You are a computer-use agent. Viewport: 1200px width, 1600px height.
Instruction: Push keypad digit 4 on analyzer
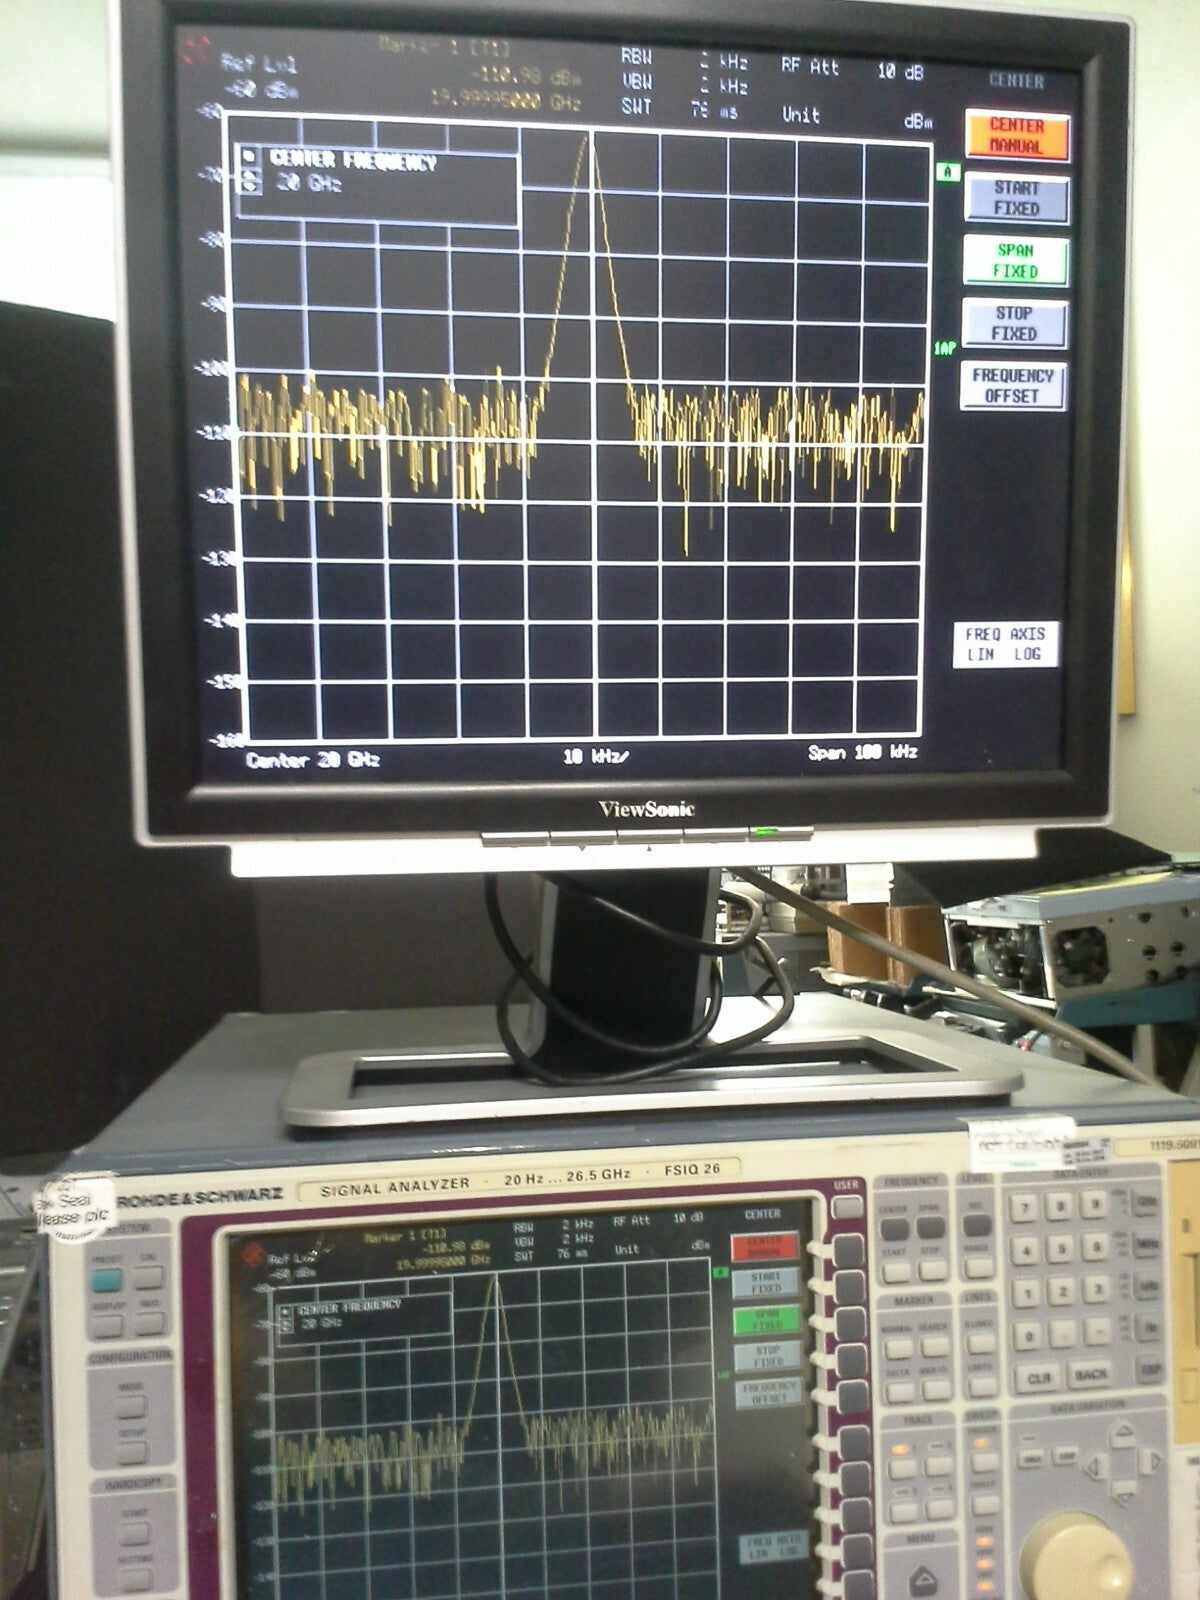pyautogui.click(x=1026, y=1251)
